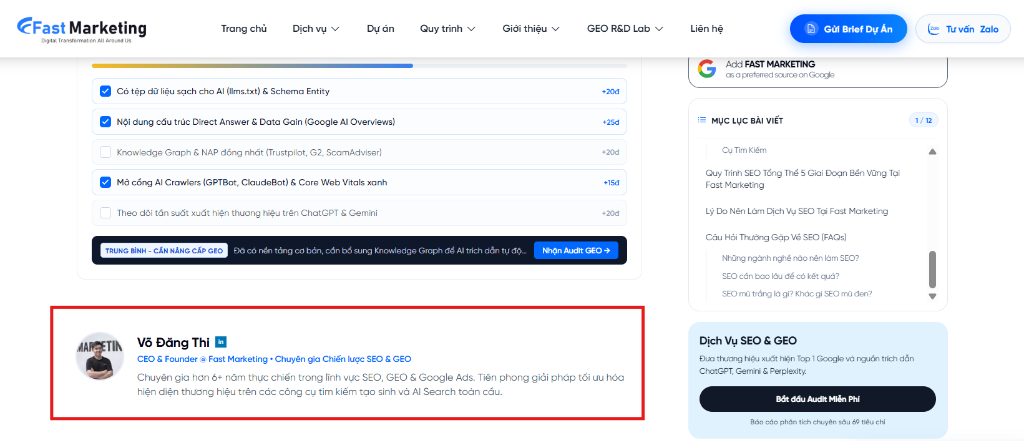Jump to Quy Trình SEO Tổng Thể section
Screen dimensions: 1024x441
tap(803, 179)
